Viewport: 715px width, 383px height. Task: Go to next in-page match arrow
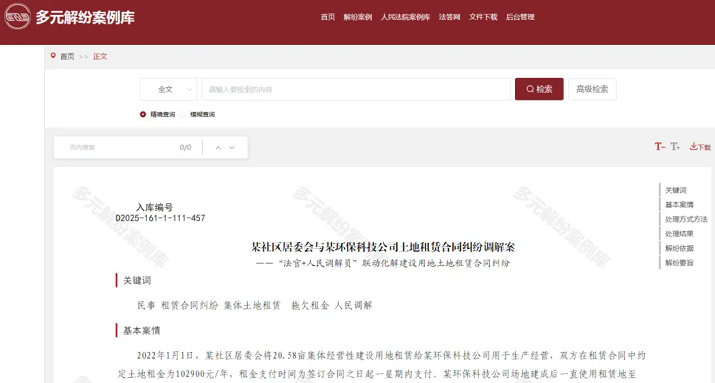coord(232,147)
